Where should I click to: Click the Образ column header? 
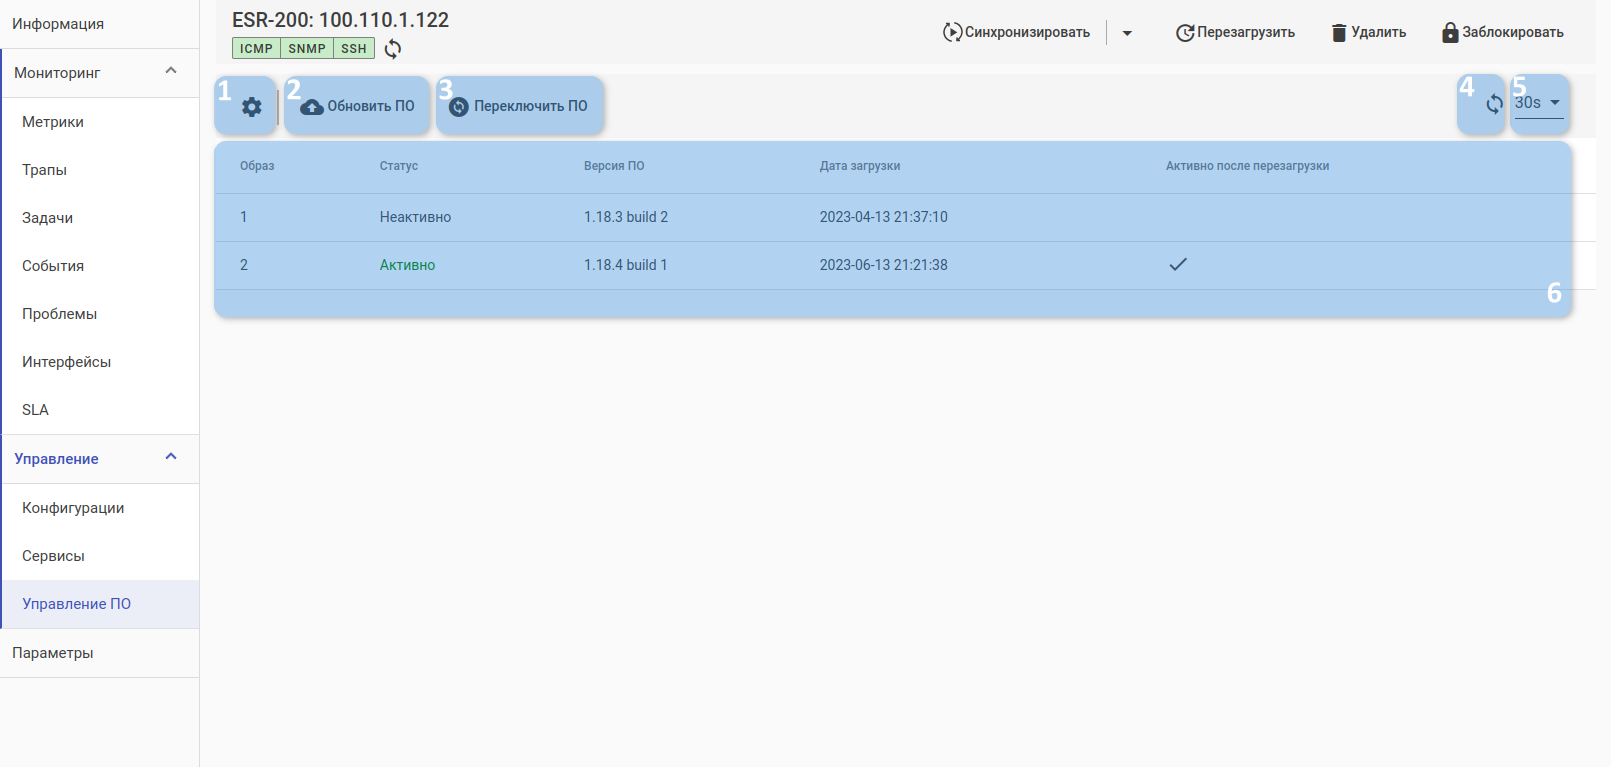coord(257,166)
